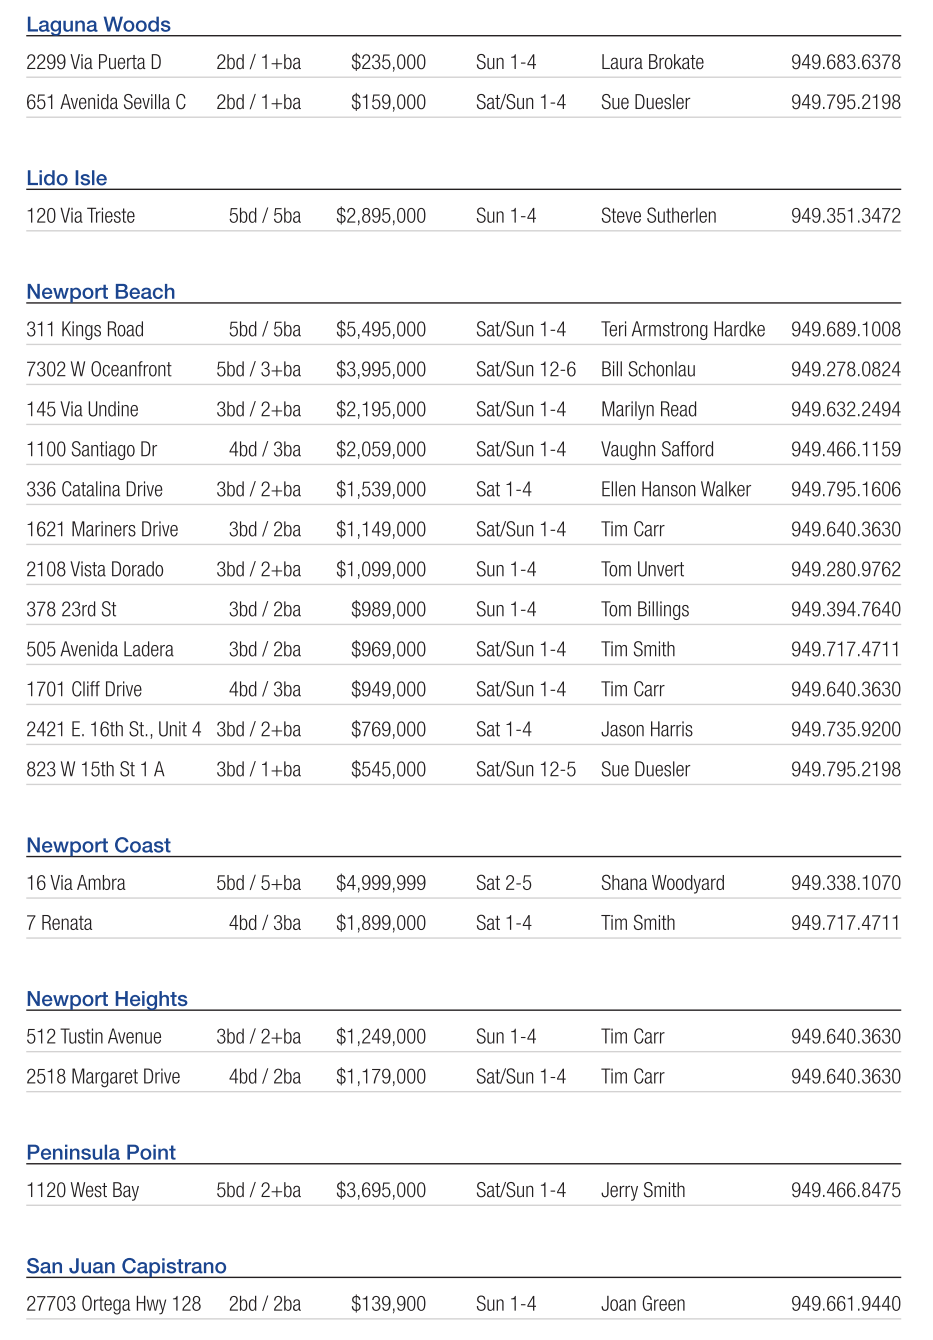Click the Peninsula Point heading link
Screen dimensions: 933x1340
click(100, 1152)
